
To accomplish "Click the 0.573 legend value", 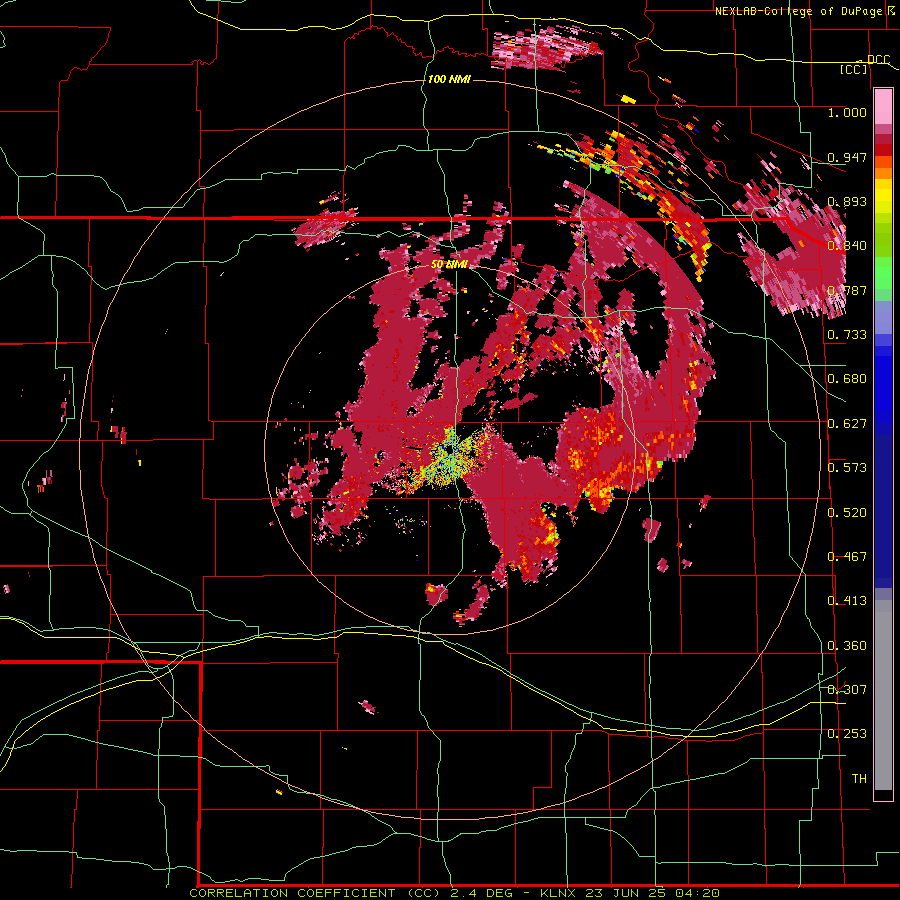I will point(847,468).
